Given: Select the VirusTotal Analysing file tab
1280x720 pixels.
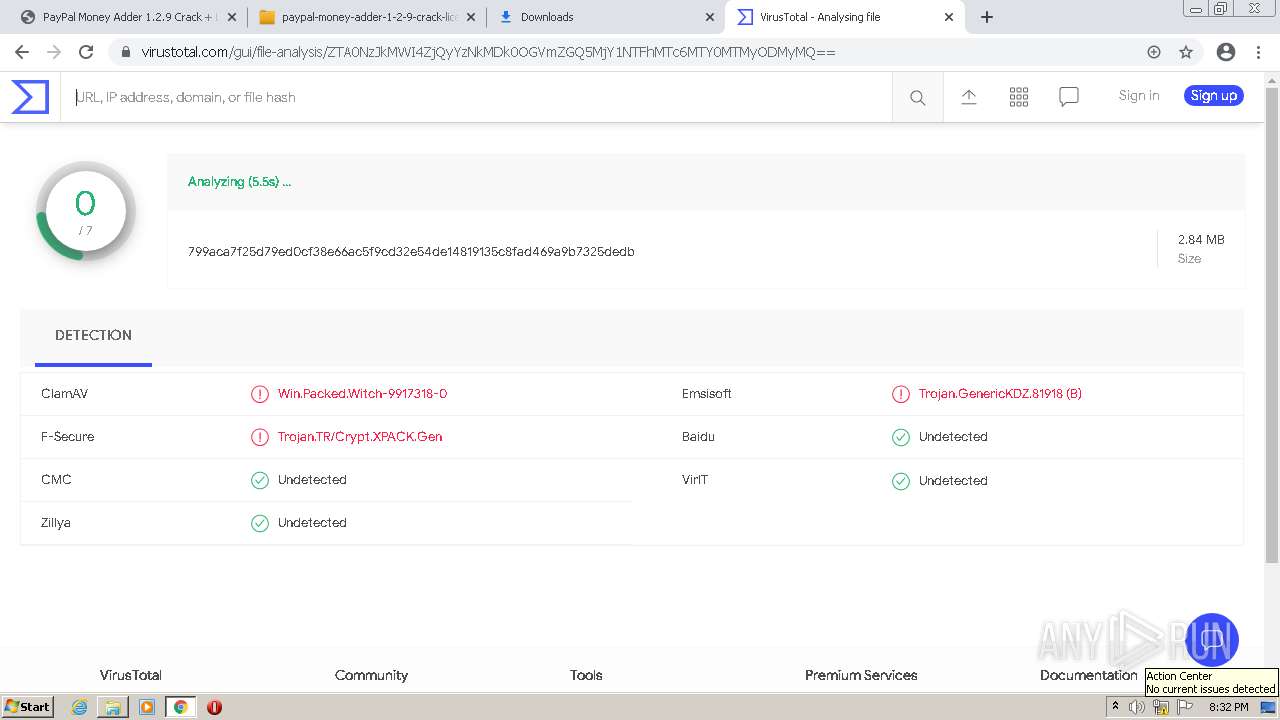Looking at the screenshot, I should click(x=846, y=17).
